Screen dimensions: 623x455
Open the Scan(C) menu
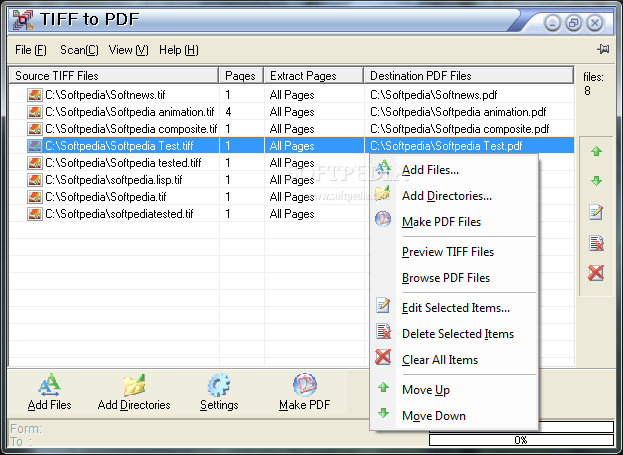[x=79, y=50]
